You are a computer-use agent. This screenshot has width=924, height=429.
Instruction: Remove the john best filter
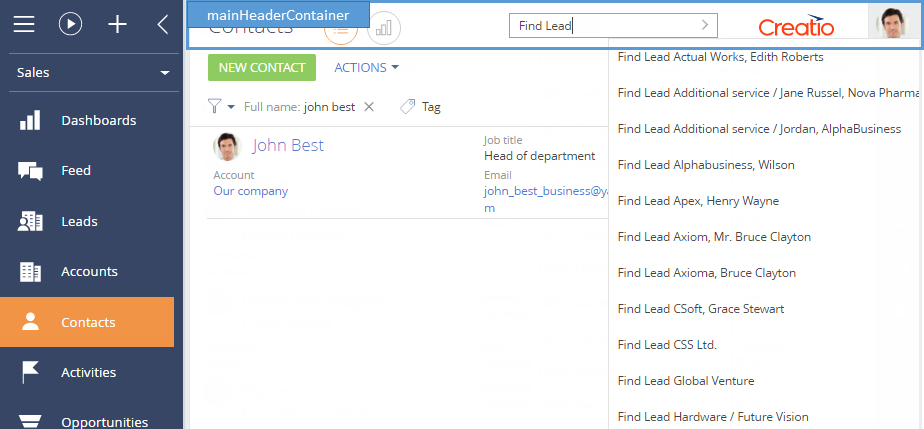(369, 107)
